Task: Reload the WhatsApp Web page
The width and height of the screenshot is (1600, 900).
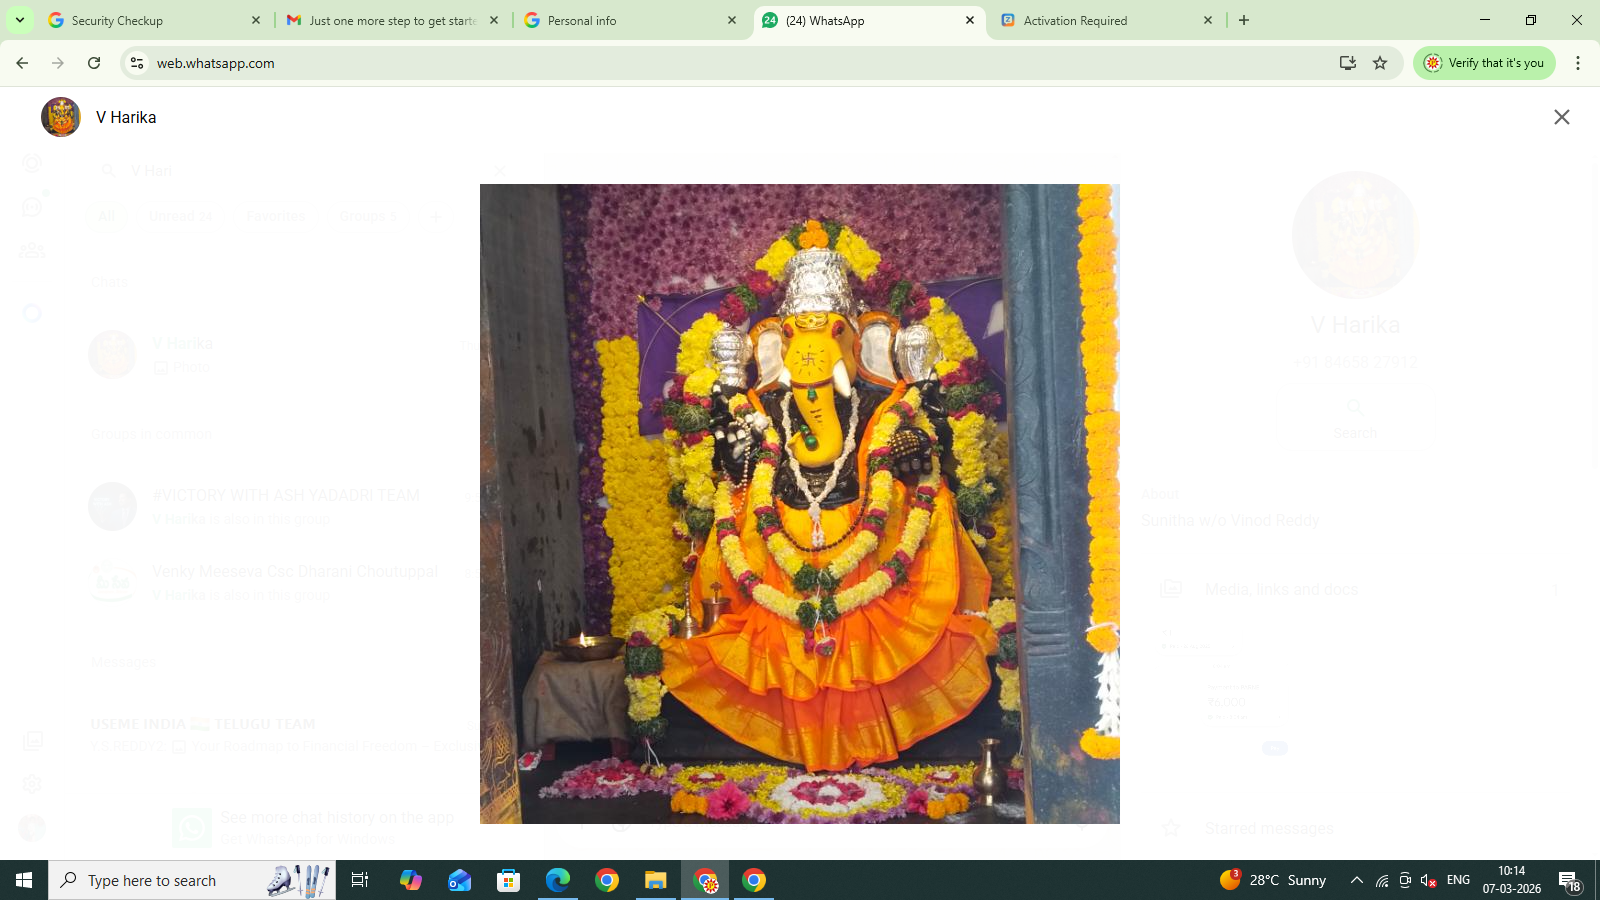Action: [94, 63]
